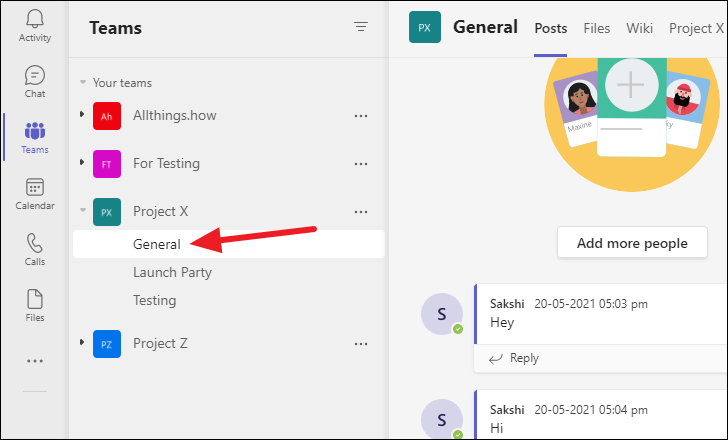
Task: Select the For Testing team name
Action: (166, 163)
